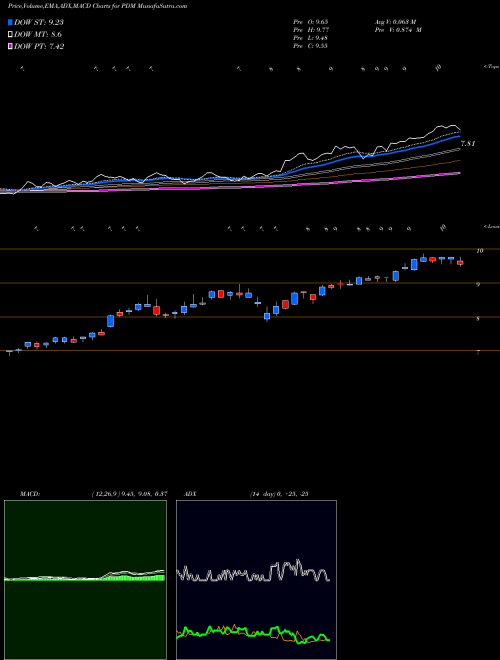Click the price axis label 7

point(478,353)
